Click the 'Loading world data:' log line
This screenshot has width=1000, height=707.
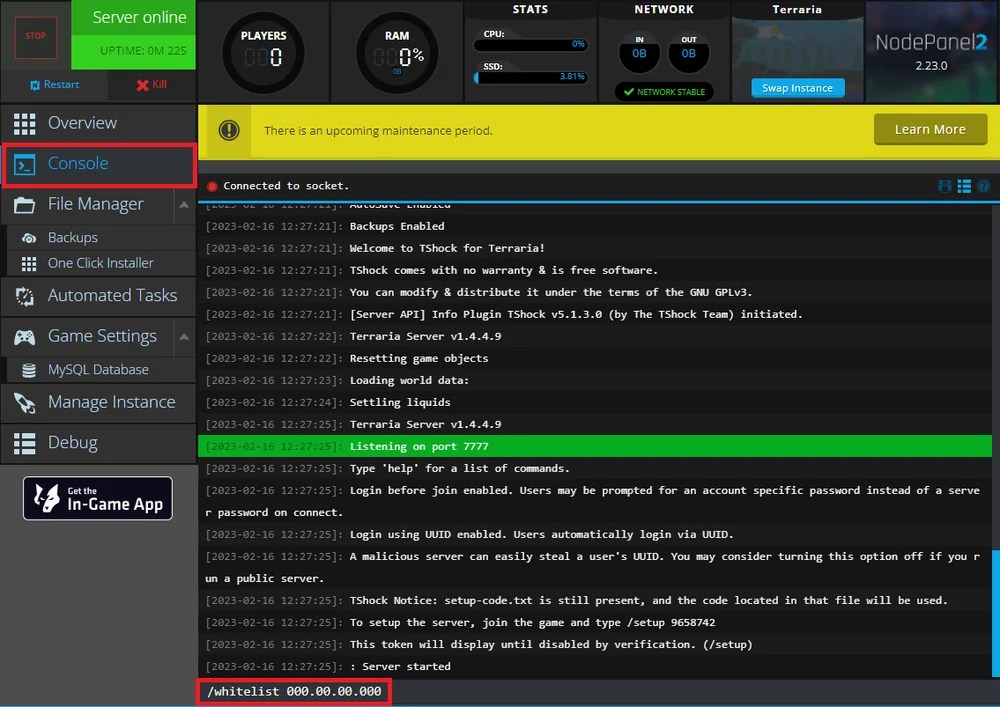[595, 381]
